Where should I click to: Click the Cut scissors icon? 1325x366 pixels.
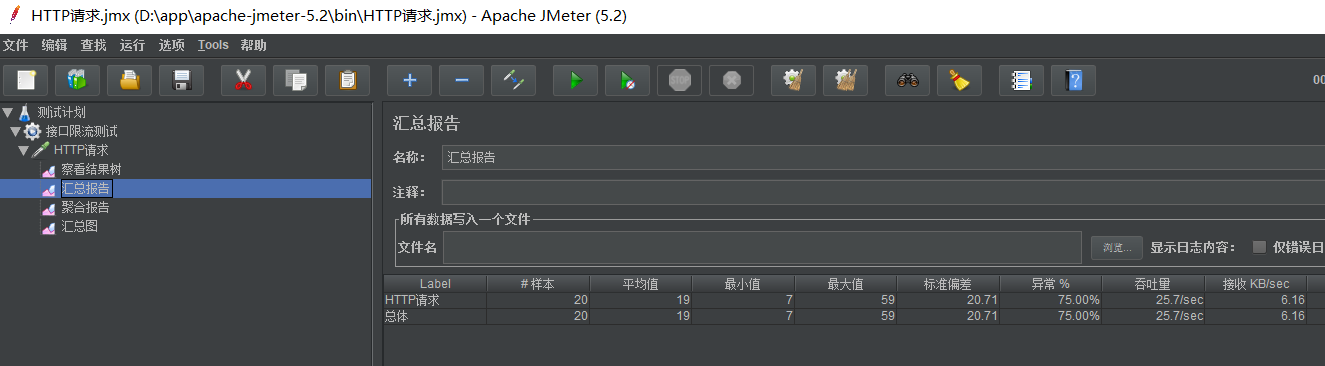pyautogui.click(x=243, y=80)
